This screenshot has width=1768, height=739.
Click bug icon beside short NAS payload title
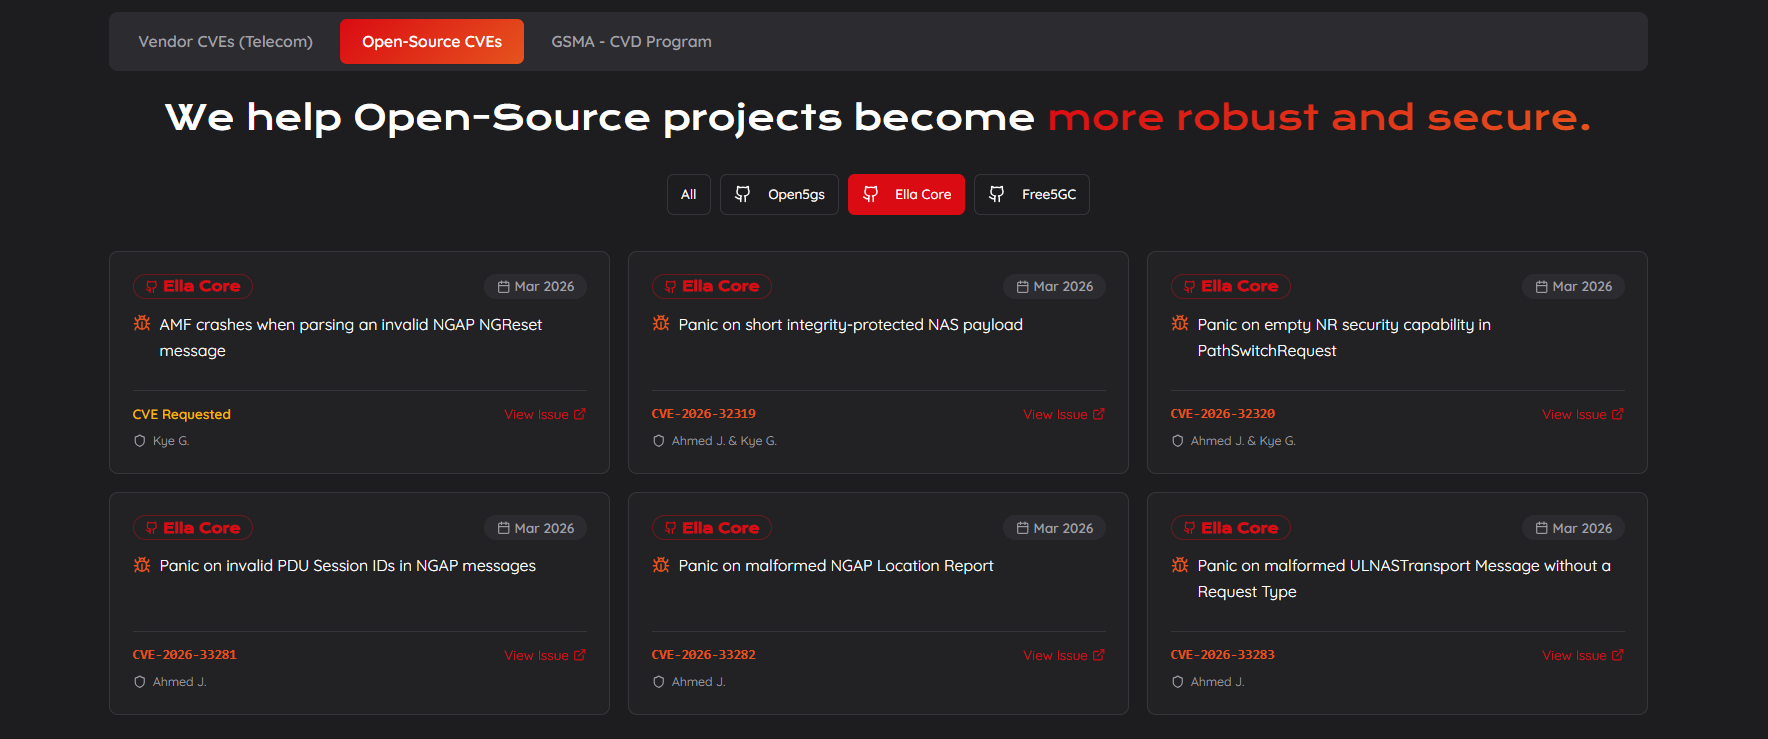[661, 324]
